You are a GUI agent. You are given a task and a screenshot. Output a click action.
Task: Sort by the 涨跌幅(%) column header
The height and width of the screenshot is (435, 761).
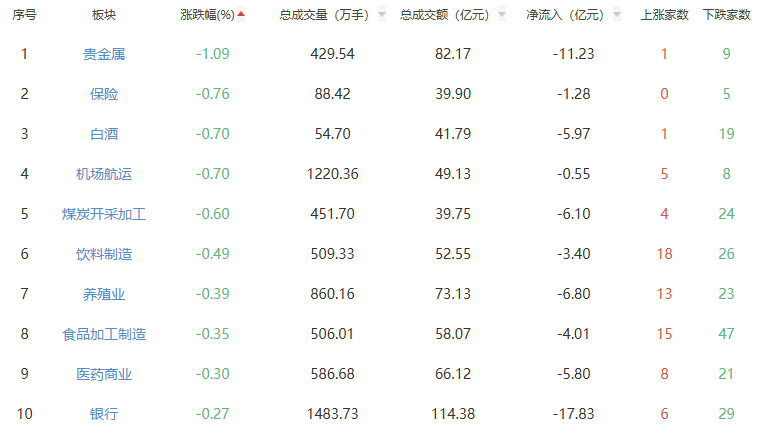[x=207, y=15]
